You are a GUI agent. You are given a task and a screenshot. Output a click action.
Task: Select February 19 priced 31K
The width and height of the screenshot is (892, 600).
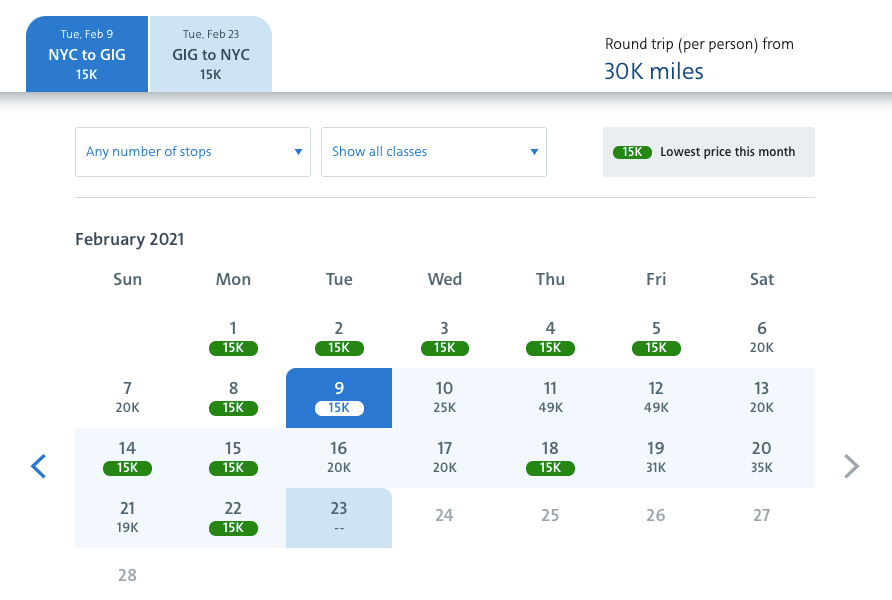click(656, 458)
